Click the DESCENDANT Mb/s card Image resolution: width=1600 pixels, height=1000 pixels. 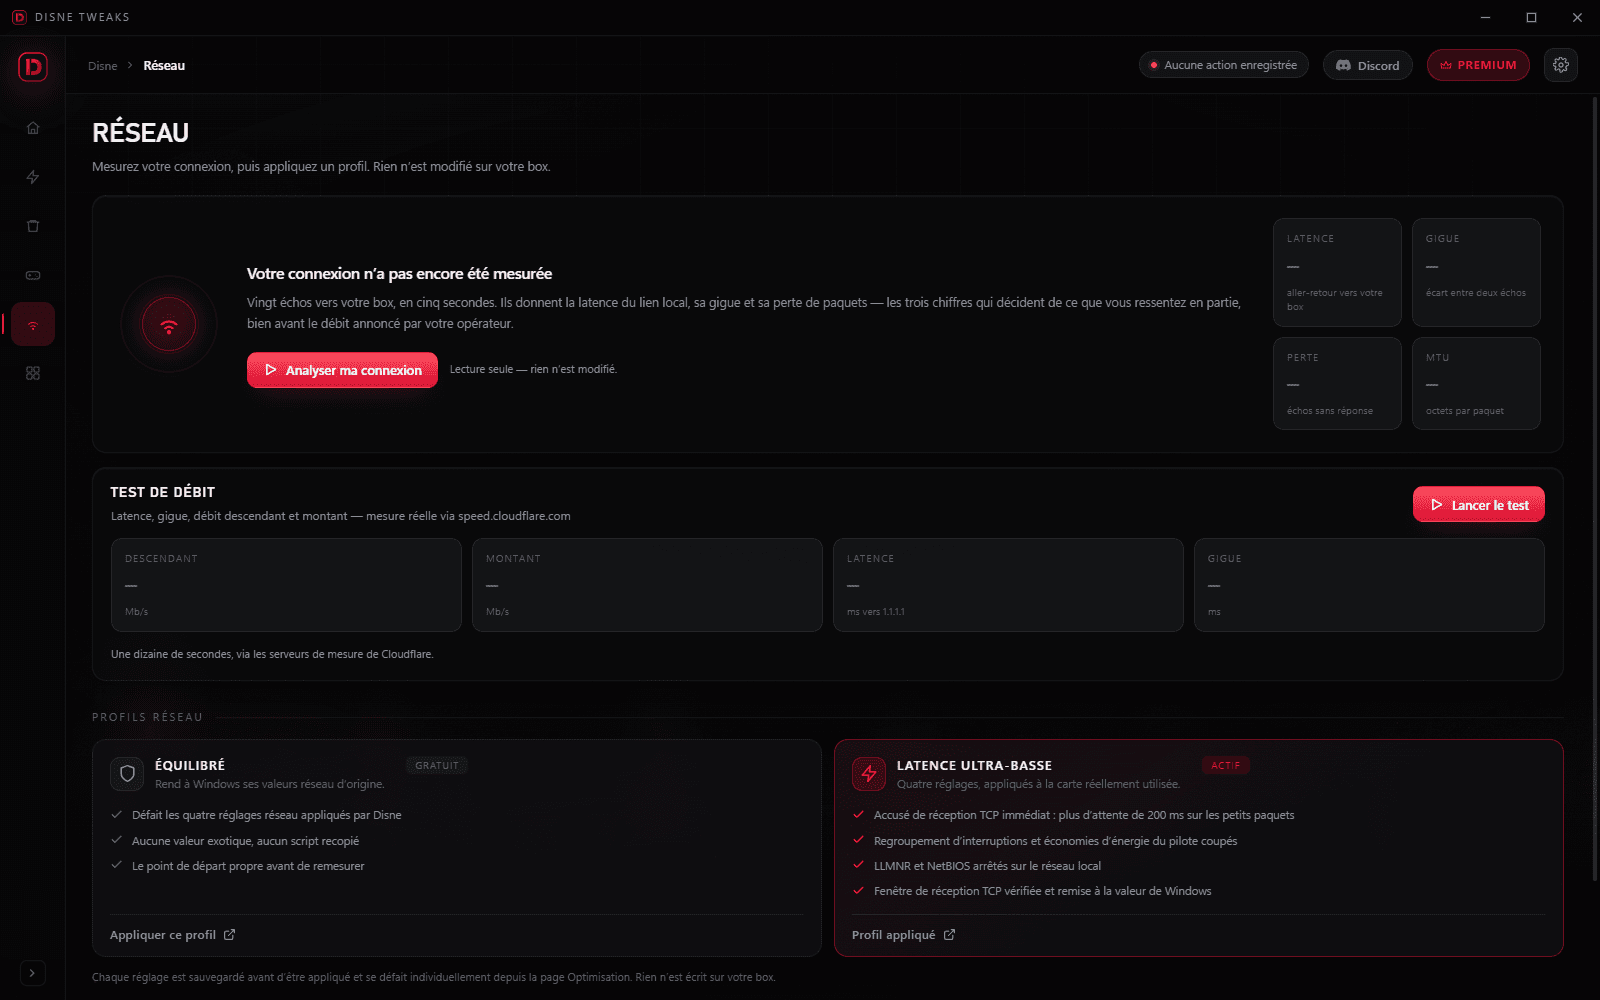click(286, 585)
